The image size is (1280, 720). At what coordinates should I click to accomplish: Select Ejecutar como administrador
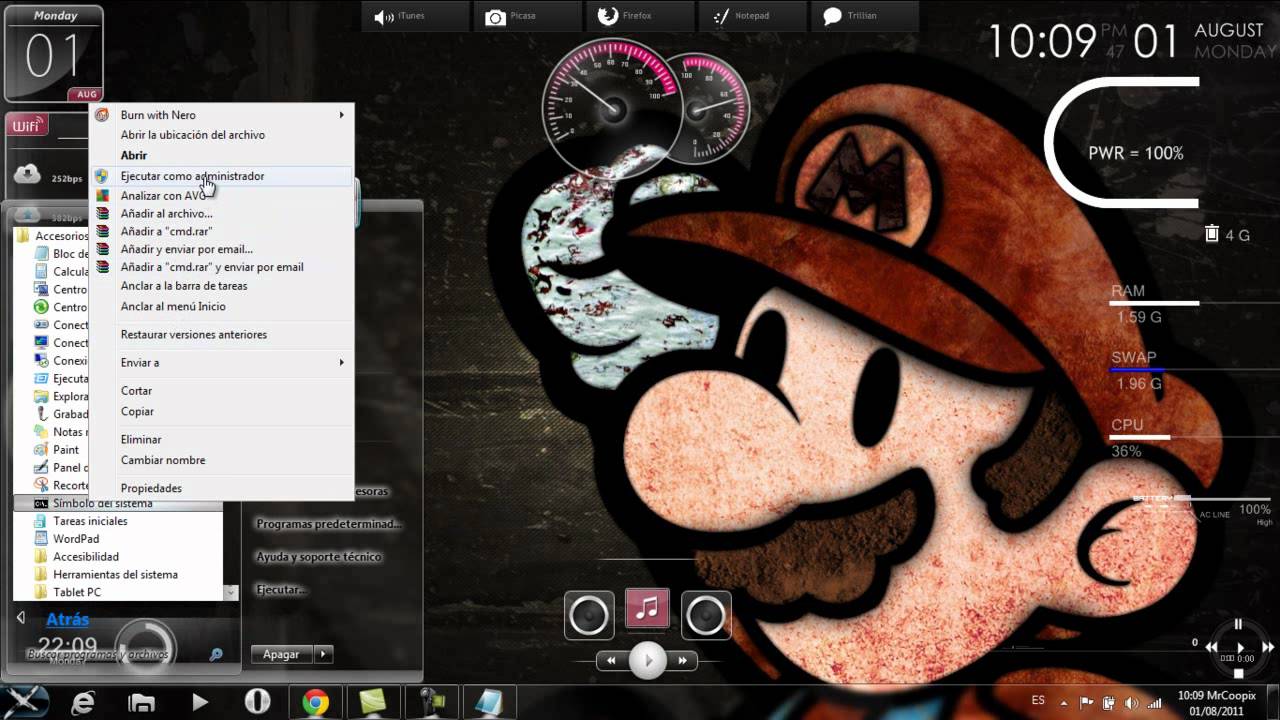pos(222,176)
